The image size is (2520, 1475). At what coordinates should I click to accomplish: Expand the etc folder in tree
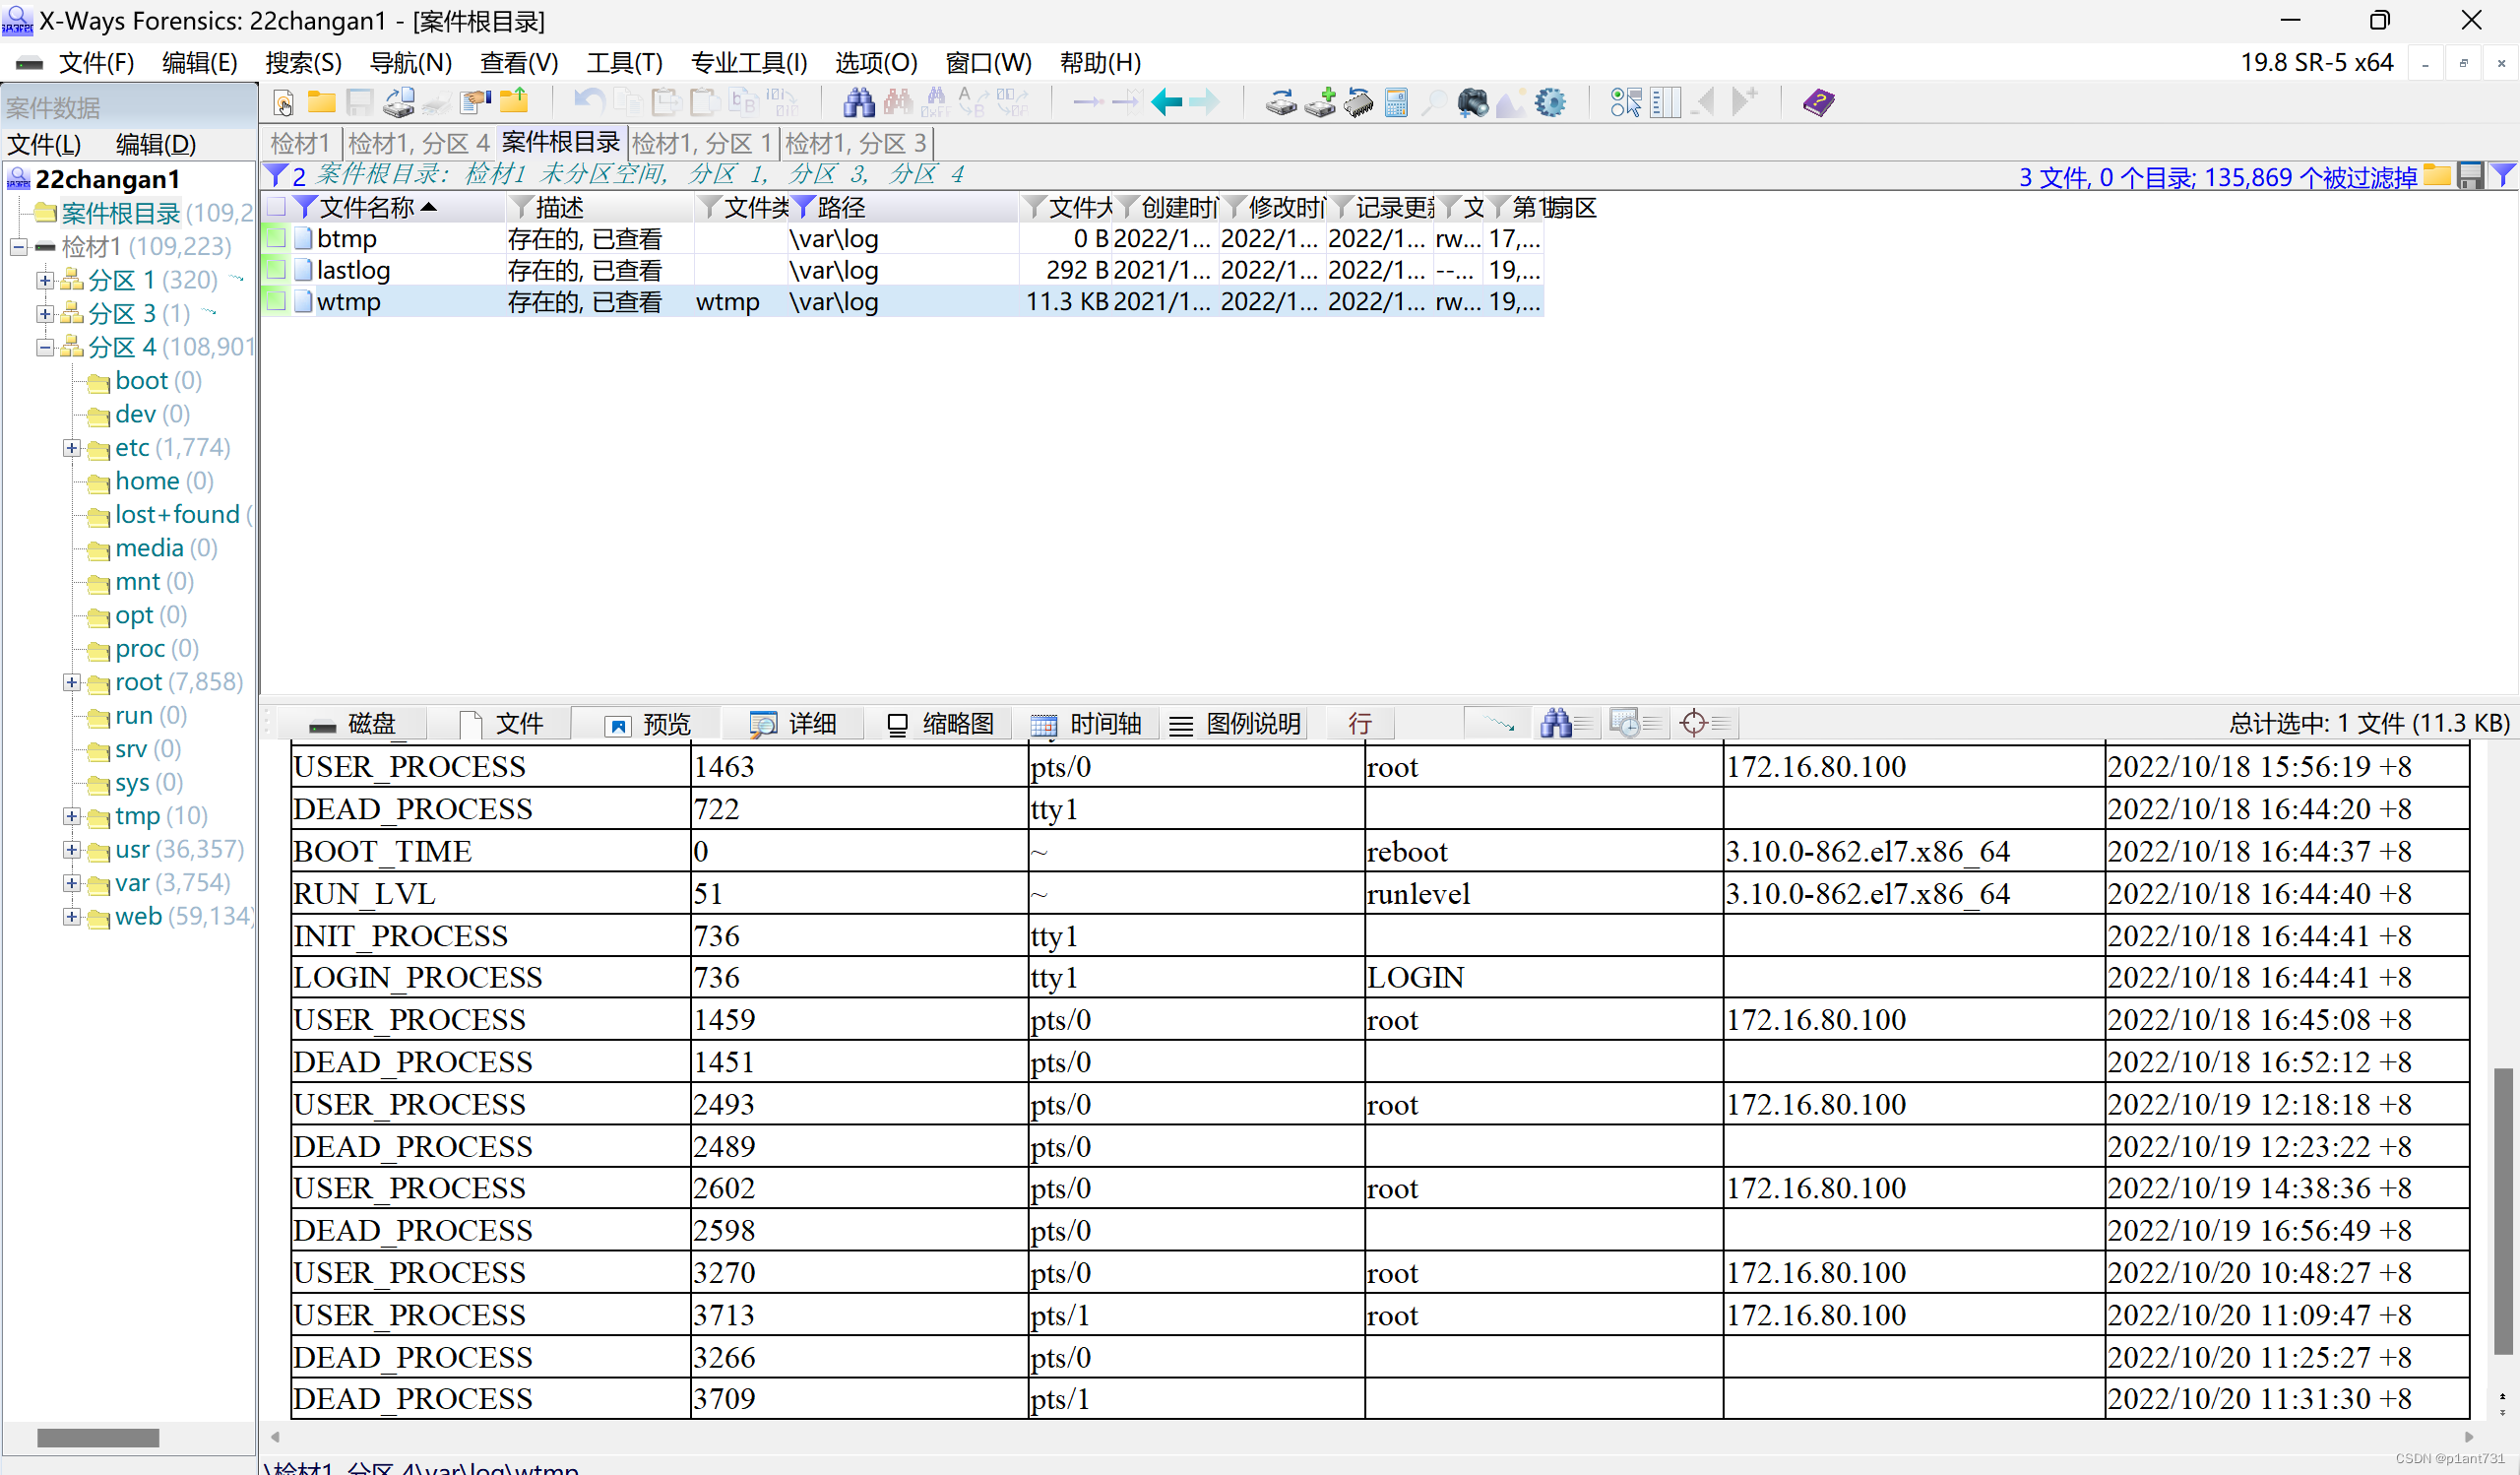(72, 448)
